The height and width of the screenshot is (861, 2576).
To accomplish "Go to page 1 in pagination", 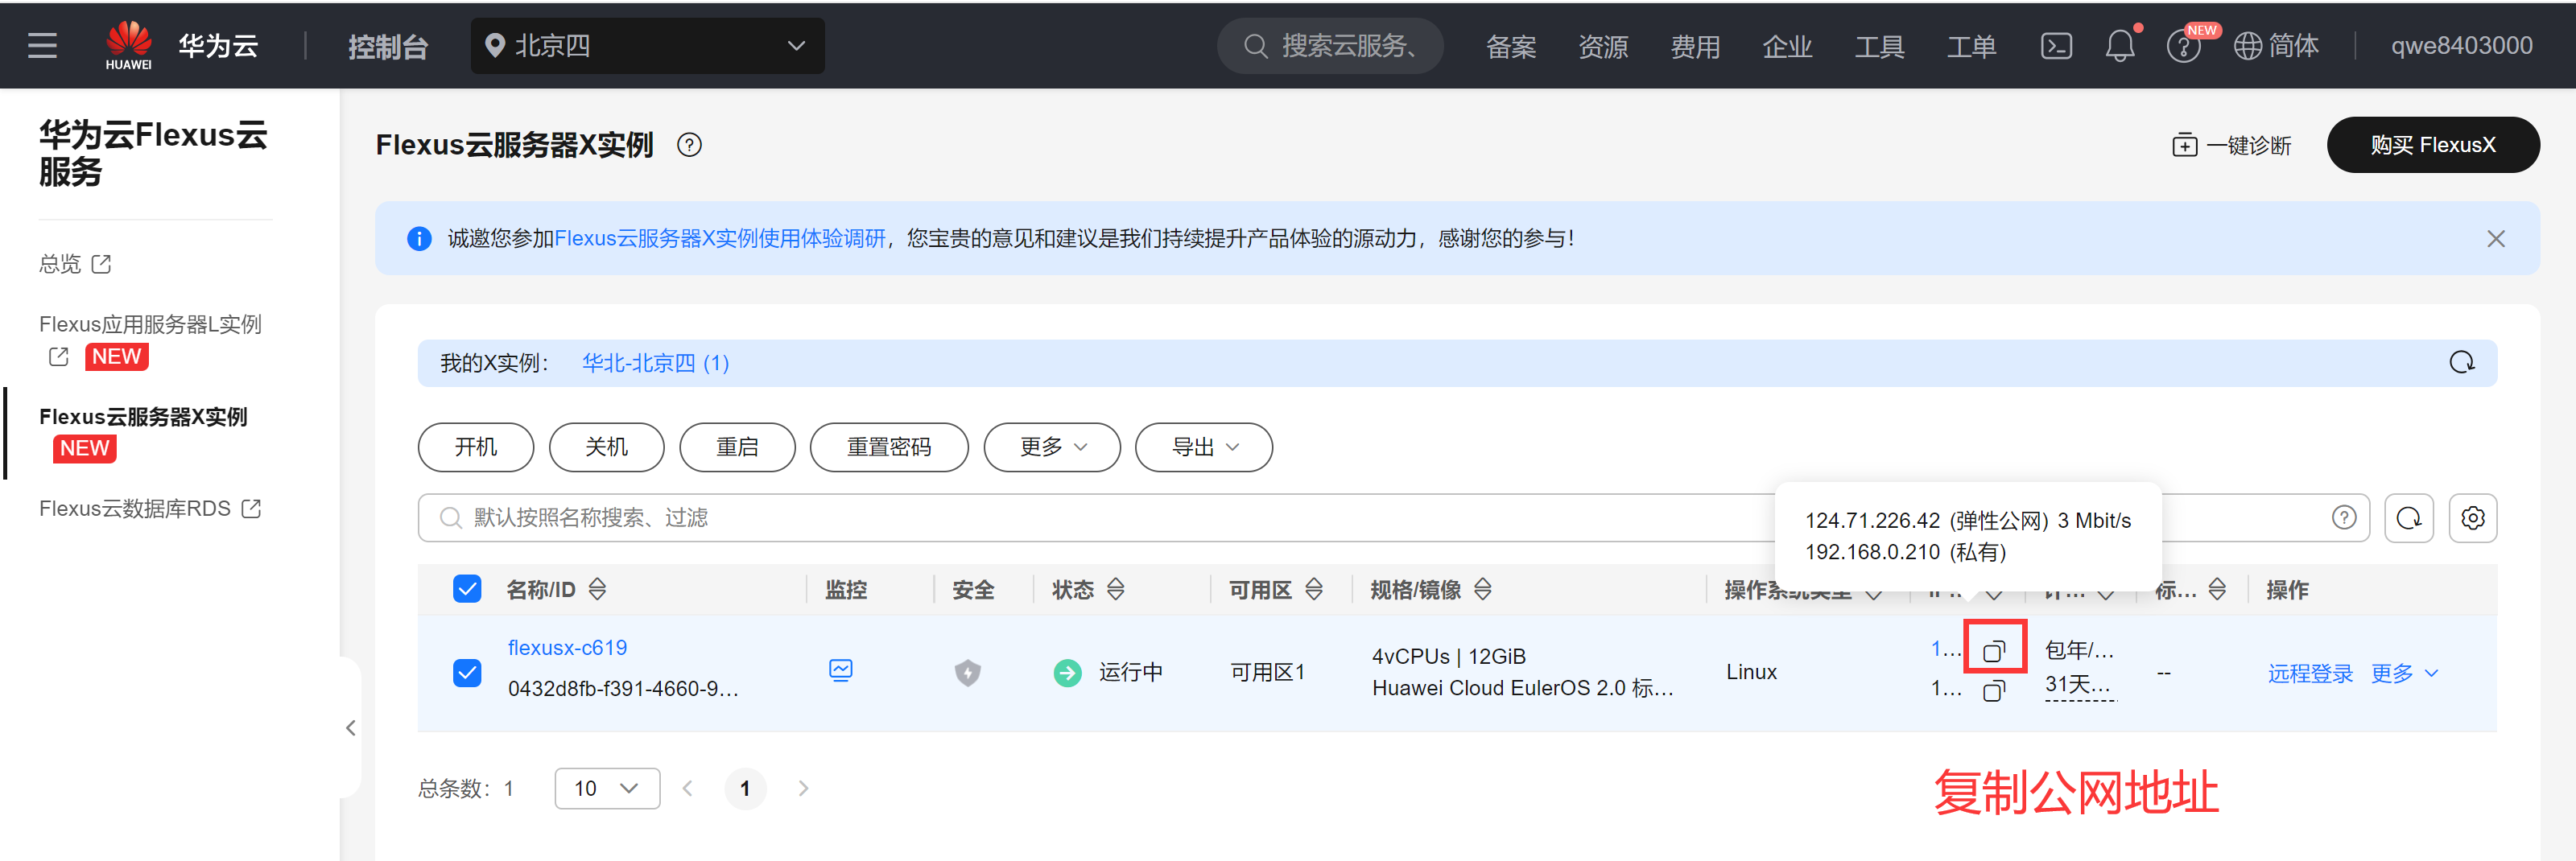I will tap(745, 788).
